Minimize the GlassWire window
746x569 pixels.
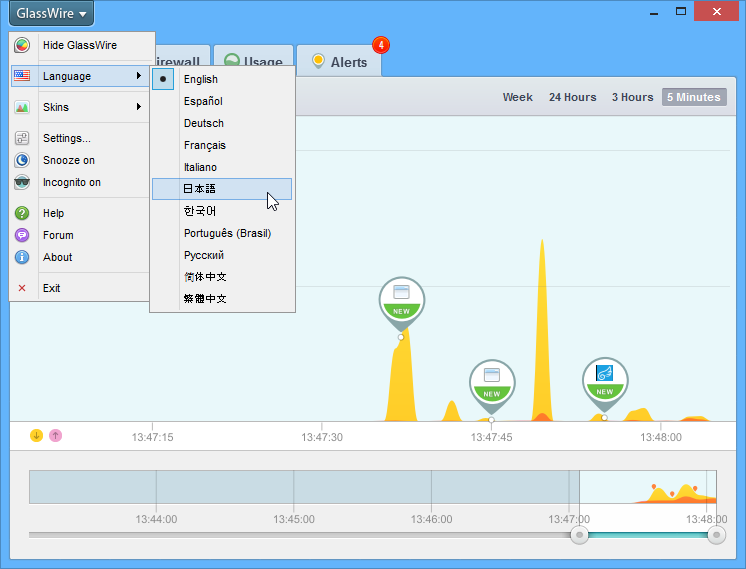654,12
